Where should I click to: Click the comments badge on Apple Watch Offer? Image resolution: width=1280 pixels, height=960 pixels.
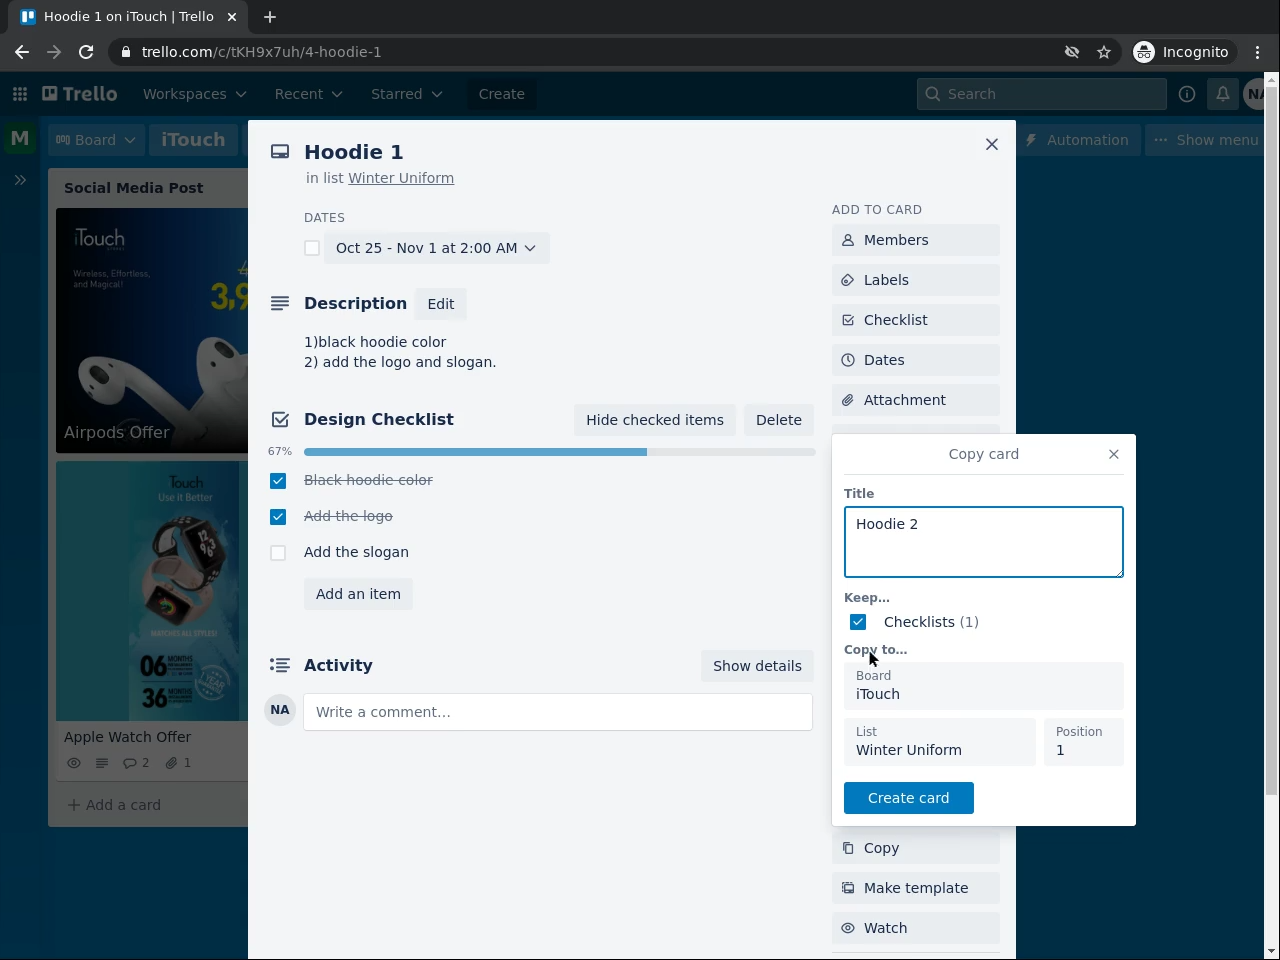pyautogui.click(x=136, y=763)
